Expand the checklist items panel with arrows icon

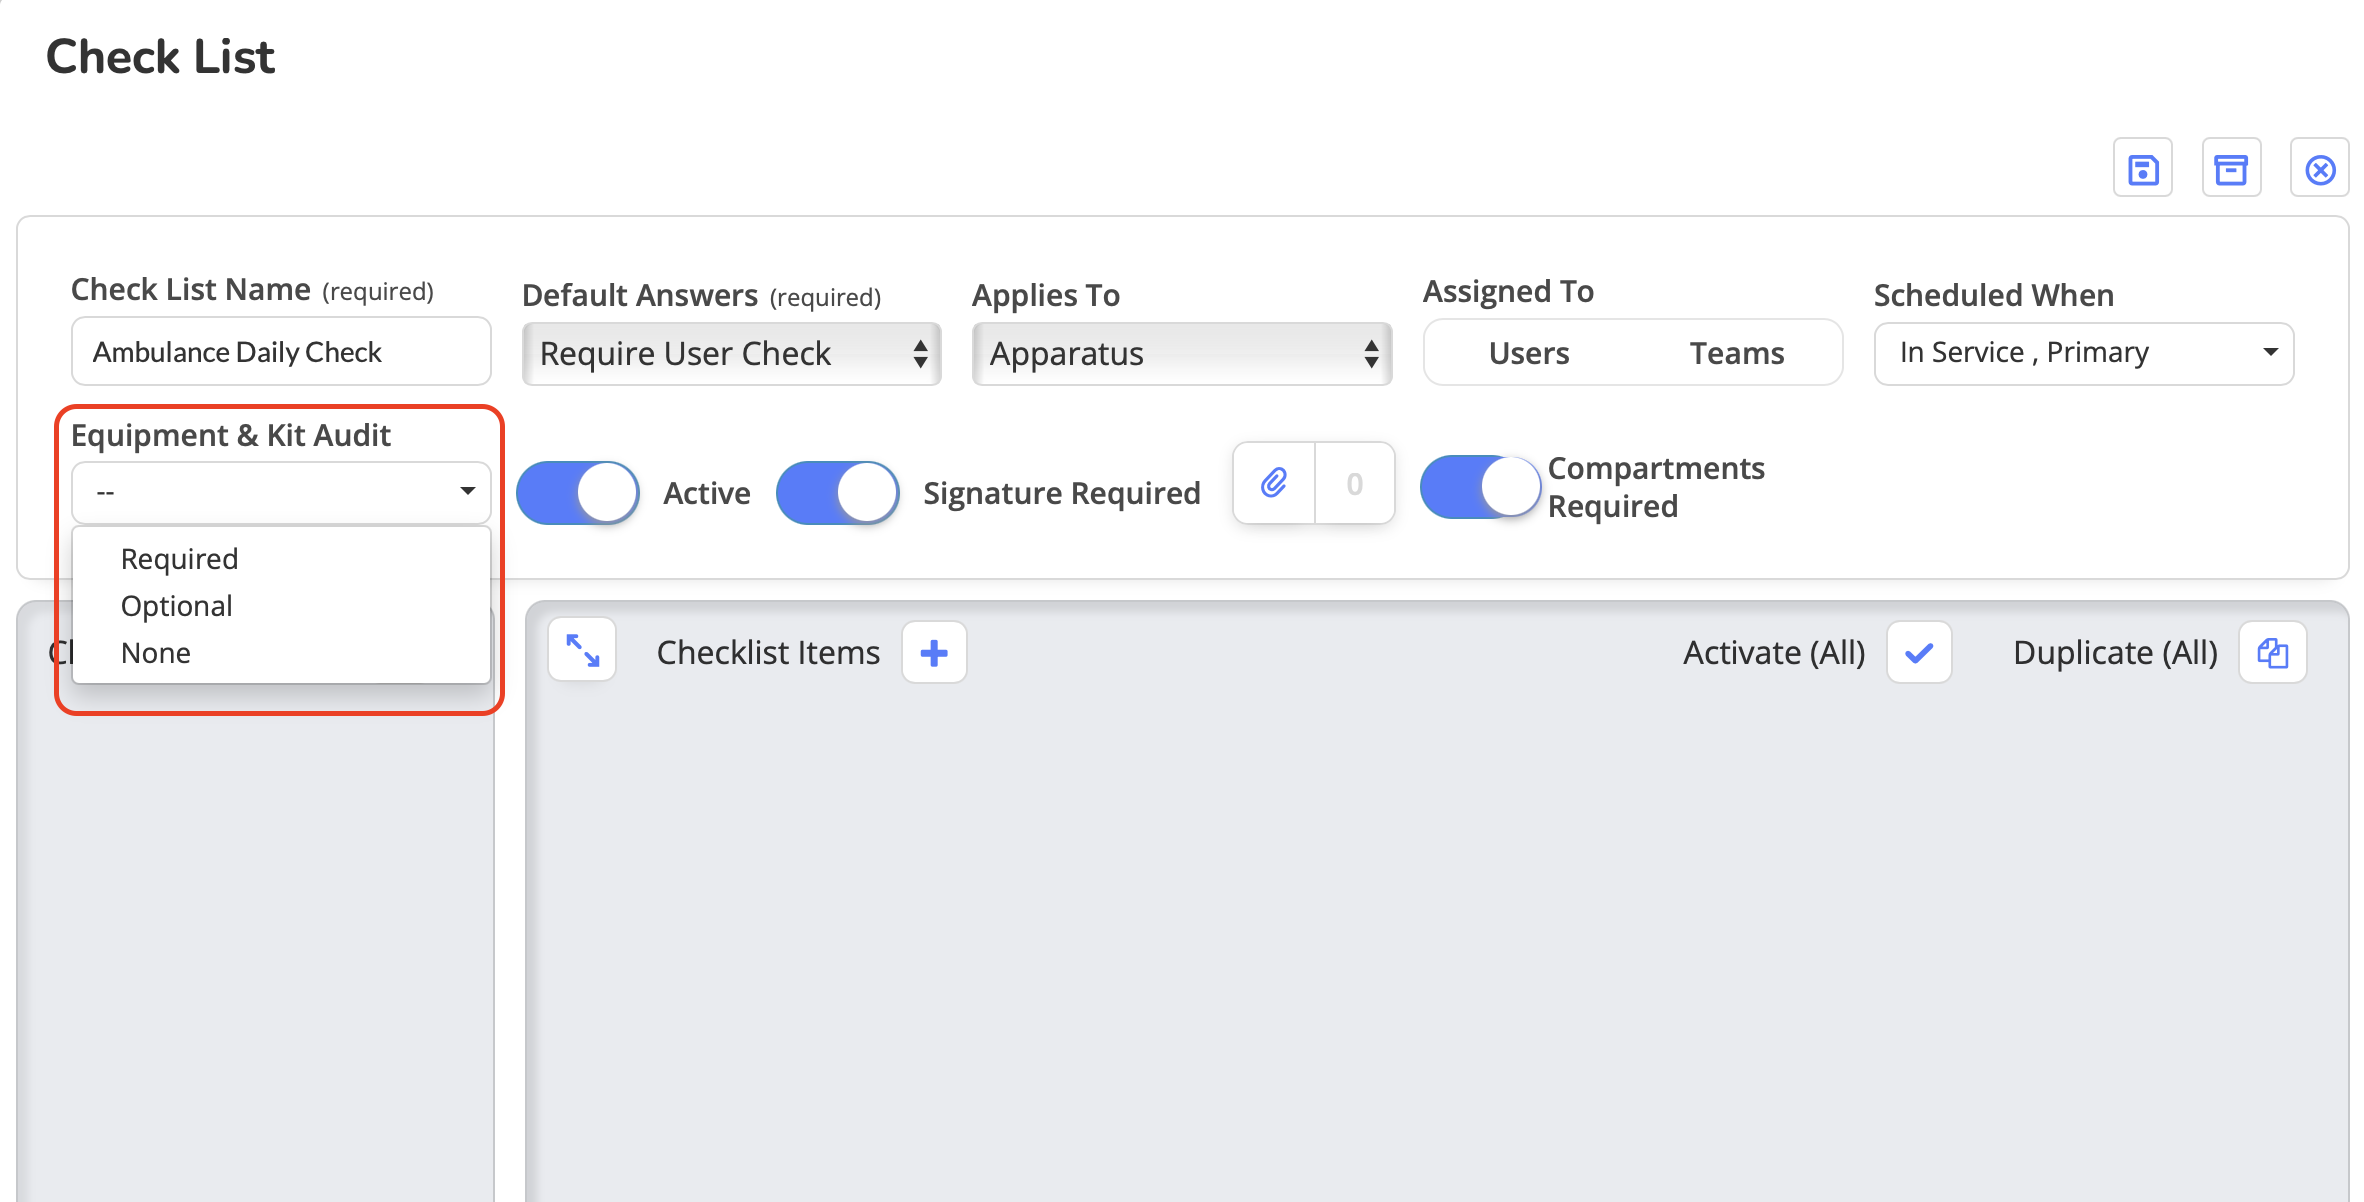[x=582, y=652]
